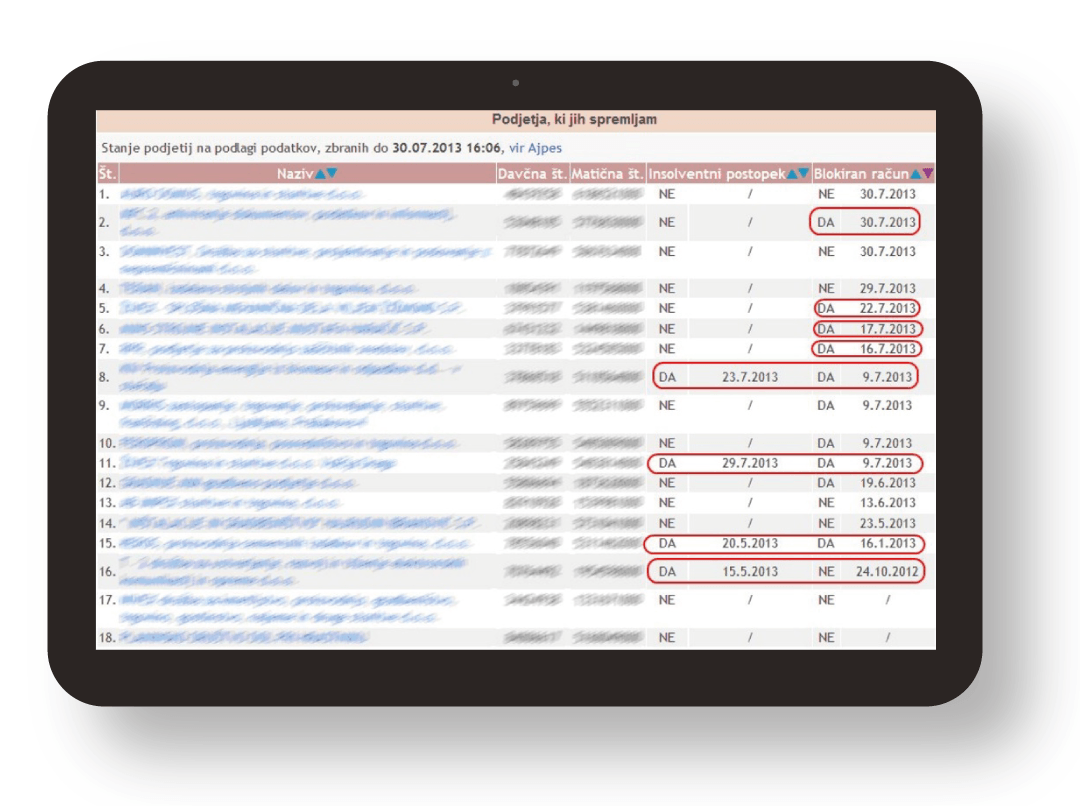Viewport: 1080px width, 806px height.
Task: Click blocked-account date '9.7.2013' in row 10
Action: [x=888, y=443]
